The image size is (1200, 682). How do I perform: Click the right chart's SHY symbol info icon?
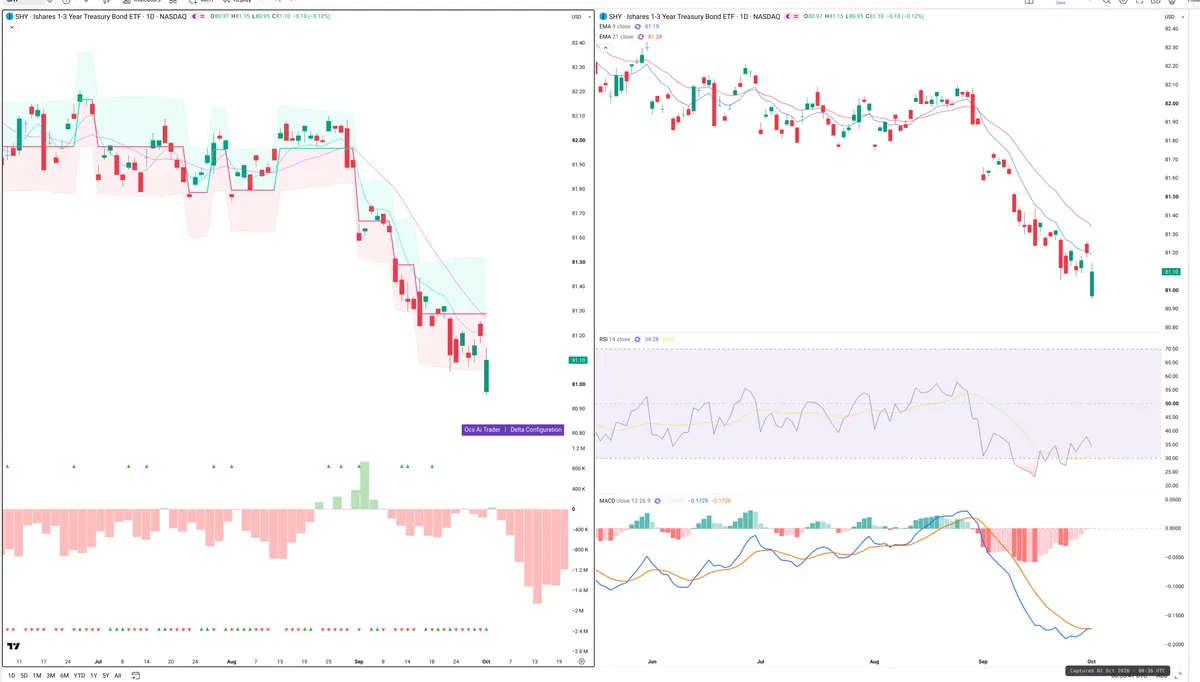(x=603, y=17)
